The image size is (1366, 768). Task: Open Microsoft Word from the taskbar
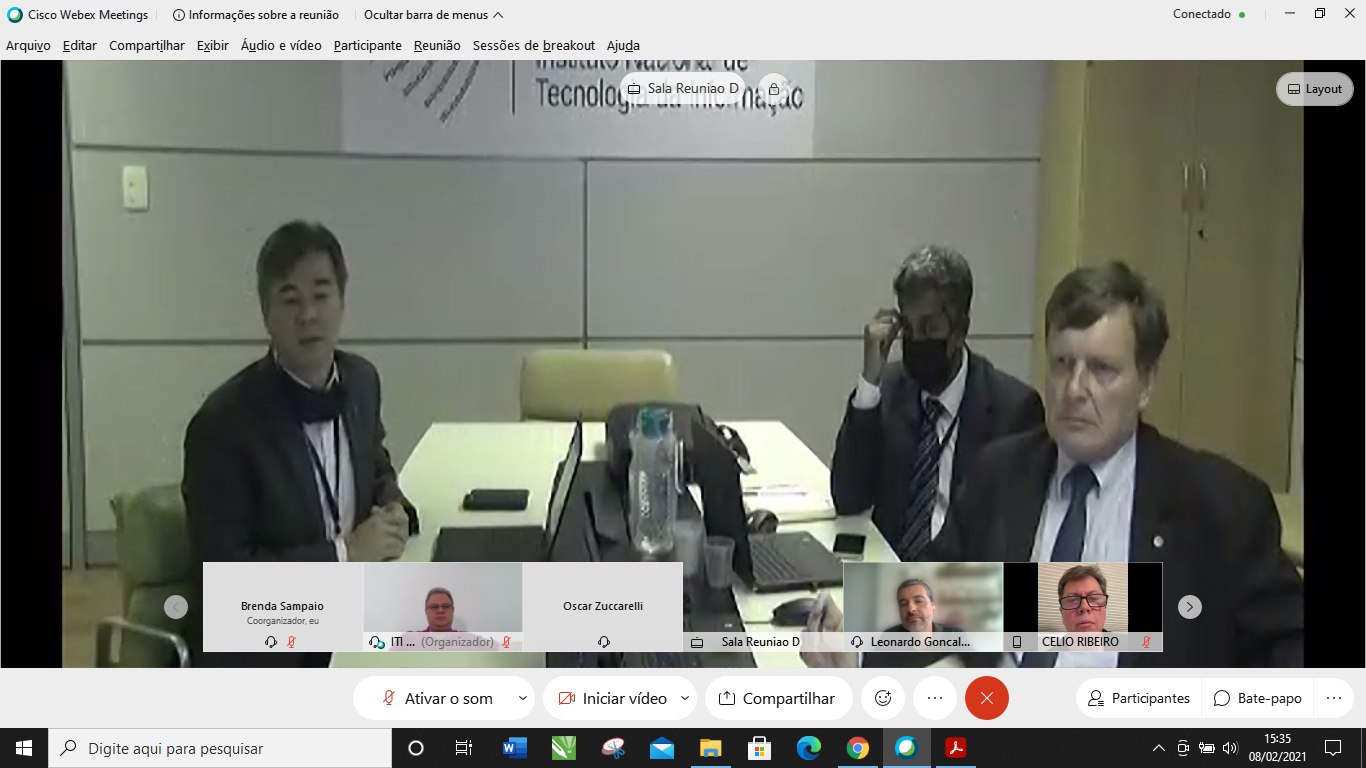[x=515, y=748]
